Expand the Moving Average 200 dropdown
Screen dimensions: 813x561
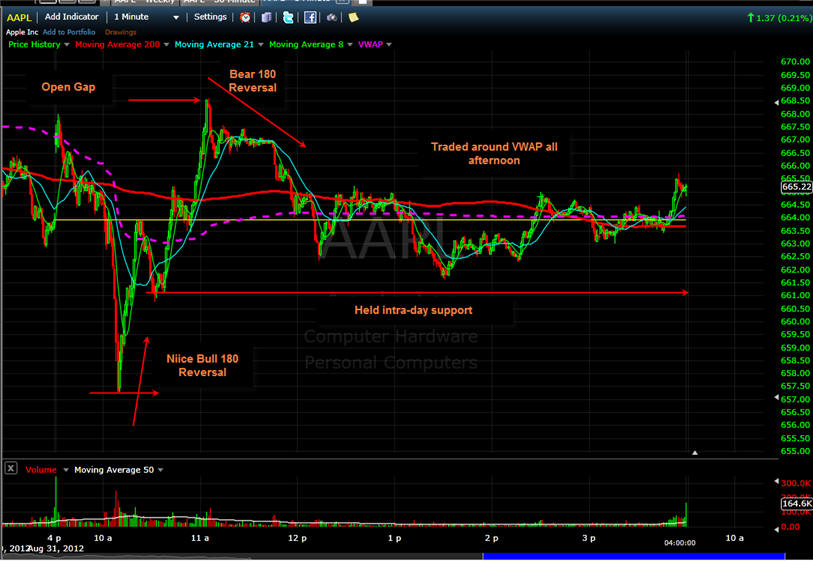tap(166, 45)
